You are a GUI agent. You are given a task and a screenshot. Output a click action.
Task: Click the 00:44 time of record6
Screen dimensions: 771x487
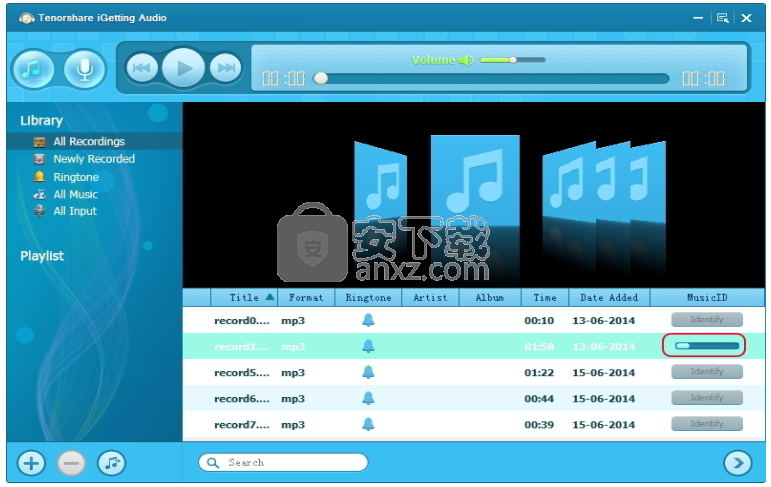click(x=539, y=399)
